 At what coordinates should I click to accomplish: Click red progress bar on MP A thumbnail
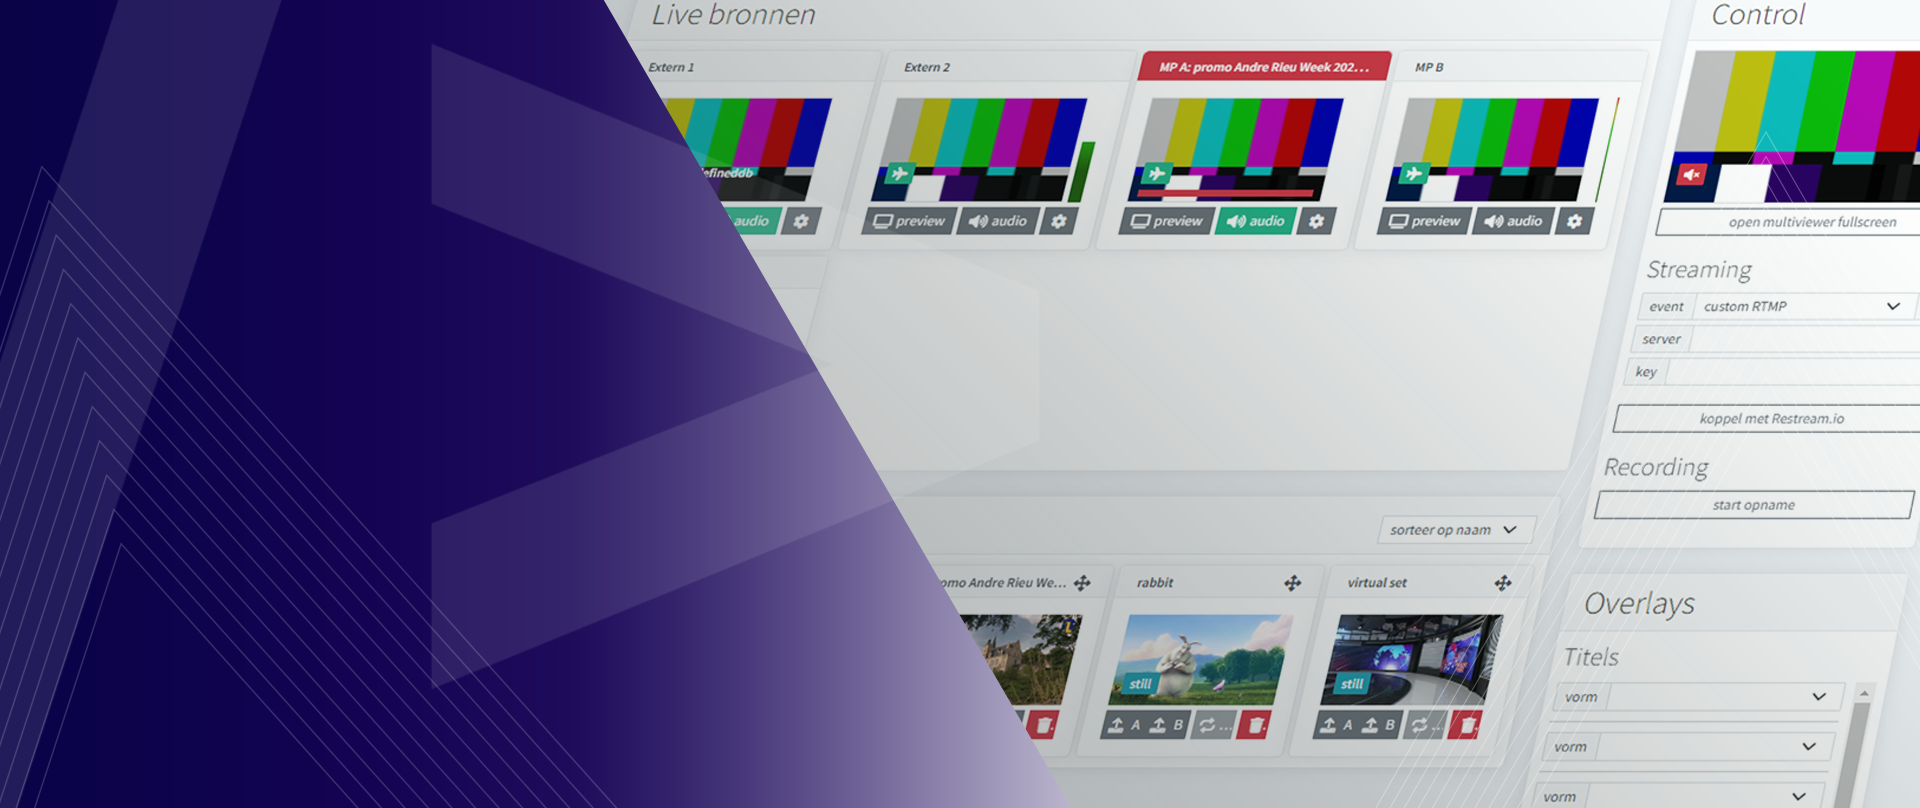click(x=1226, y=193)
